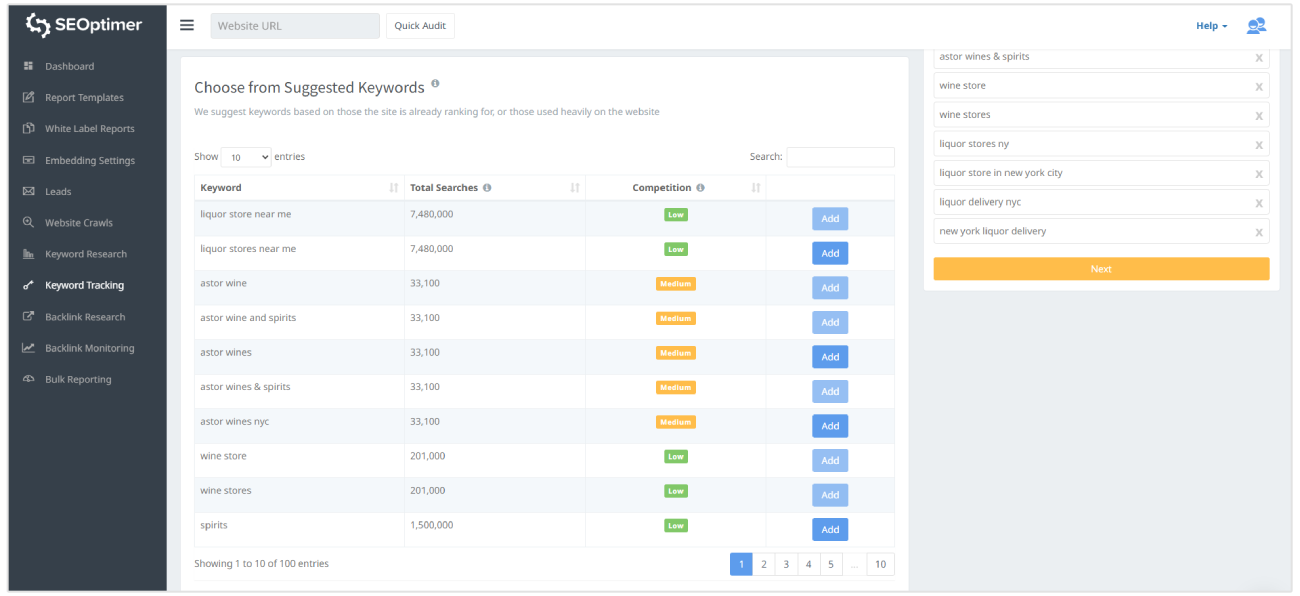Screen dimensions: 1300x596
Task: Go to page 3 of results
Action: [x=786, y=564]
